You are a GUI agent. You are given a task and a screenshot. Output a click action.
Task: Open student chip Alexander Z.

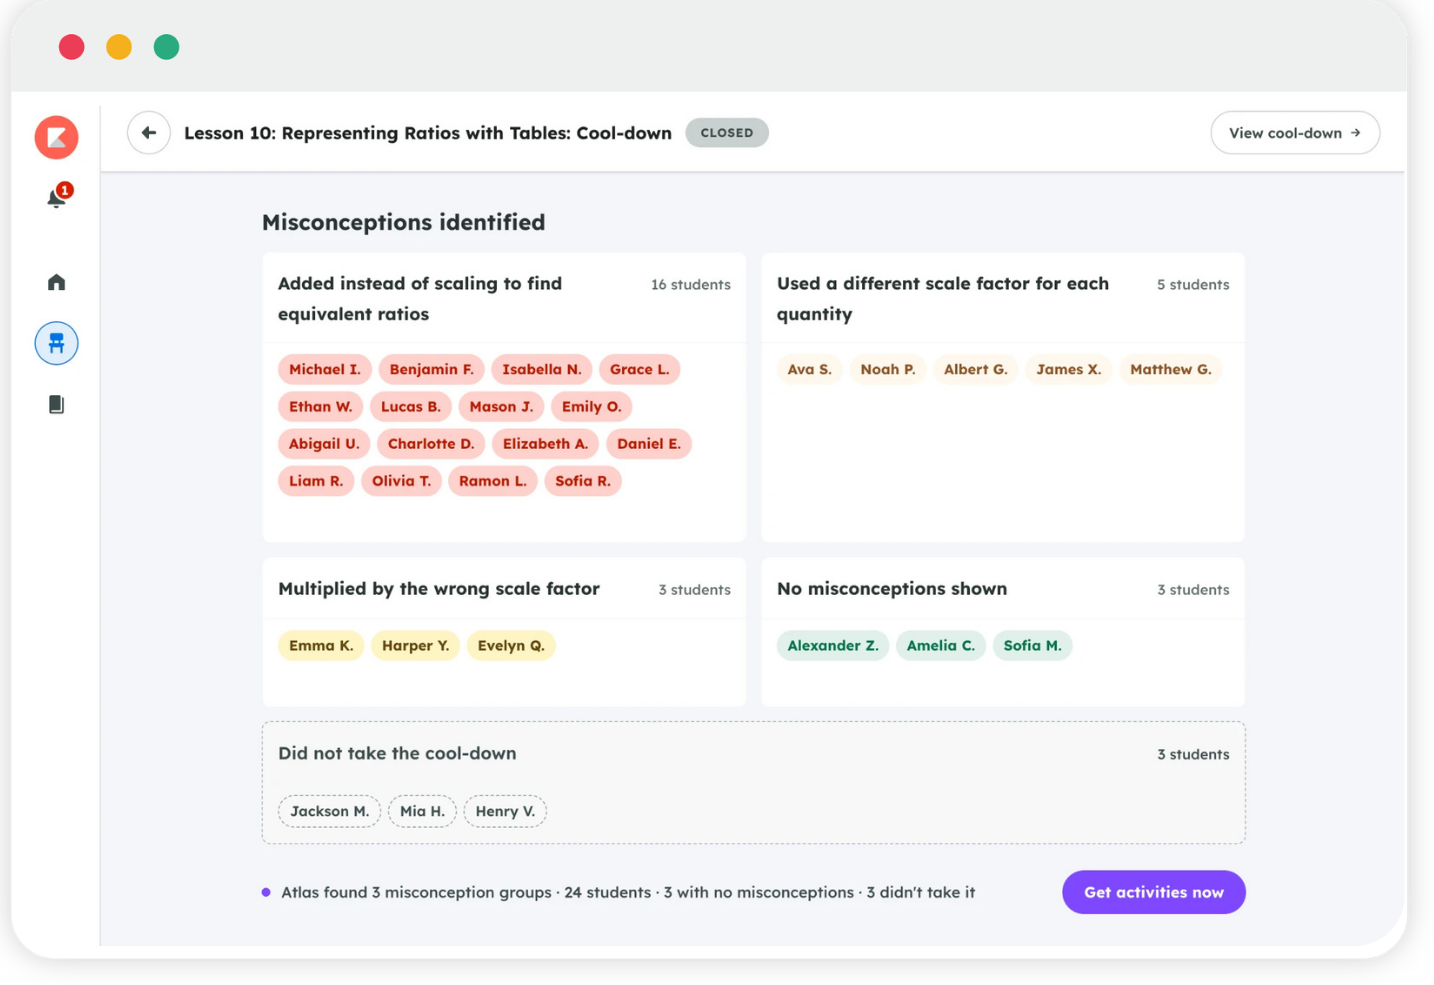tap(833, 645)
